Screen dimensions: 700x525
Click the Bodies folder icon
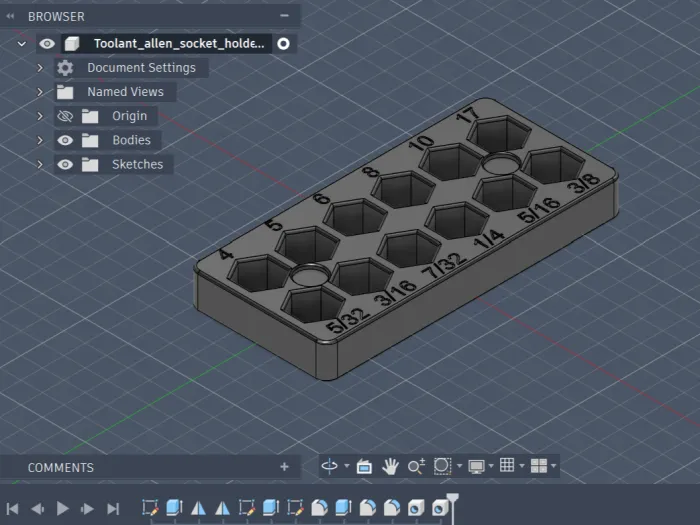pos(90,140)
